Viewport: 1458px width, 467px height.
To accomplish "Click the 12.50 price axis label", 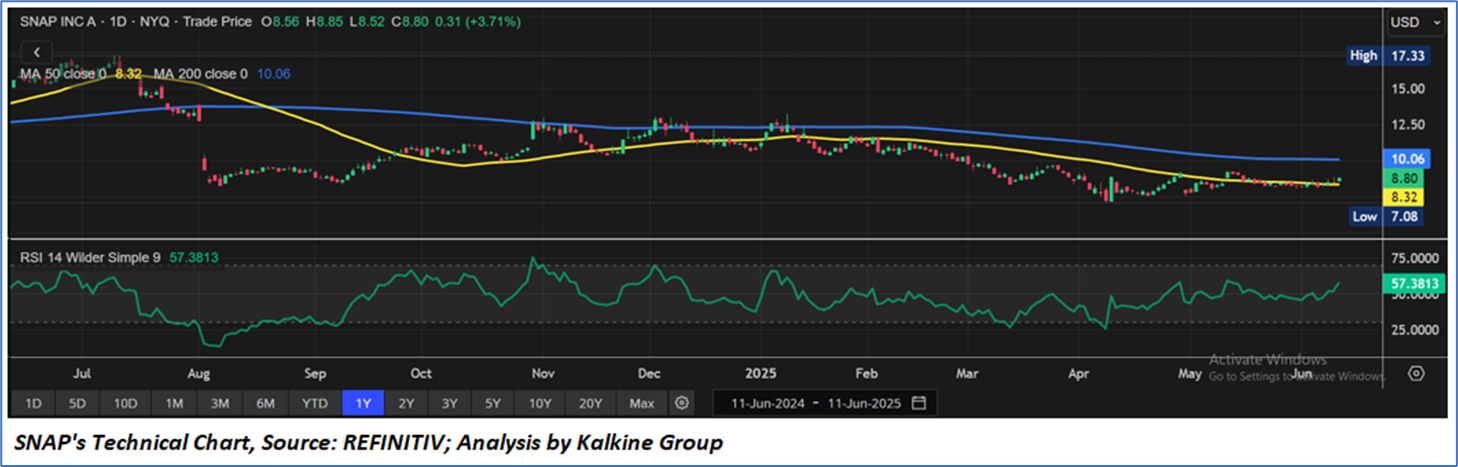I will click(x=1408, y=124).
